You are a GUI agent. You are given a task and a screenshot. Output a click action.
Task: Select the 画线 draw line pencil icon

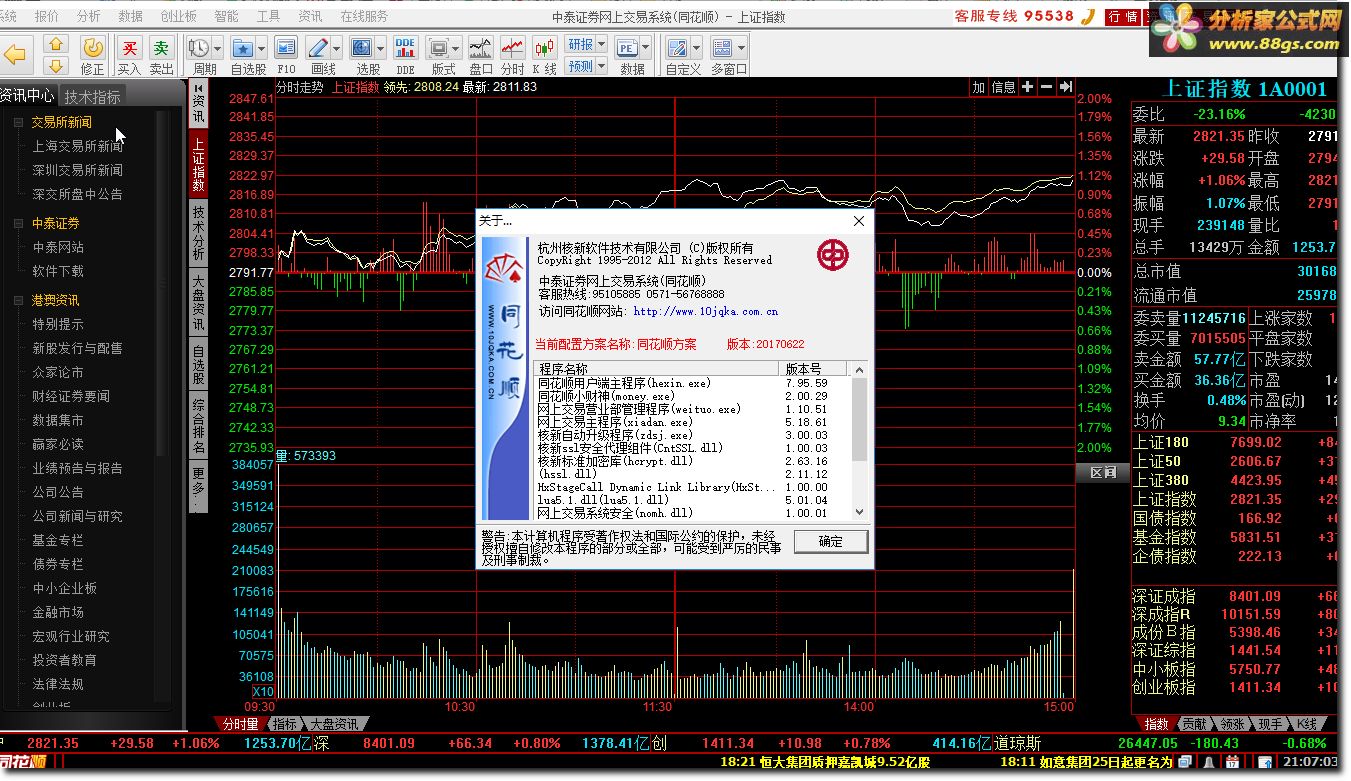318,48
